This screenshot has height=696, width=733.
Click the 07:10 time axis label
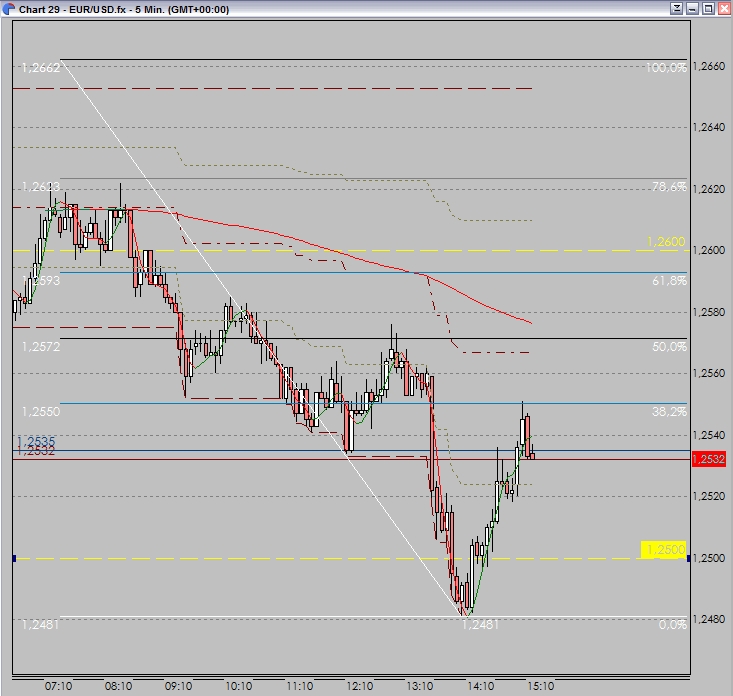pyautogui.click(x=58, y=686)
